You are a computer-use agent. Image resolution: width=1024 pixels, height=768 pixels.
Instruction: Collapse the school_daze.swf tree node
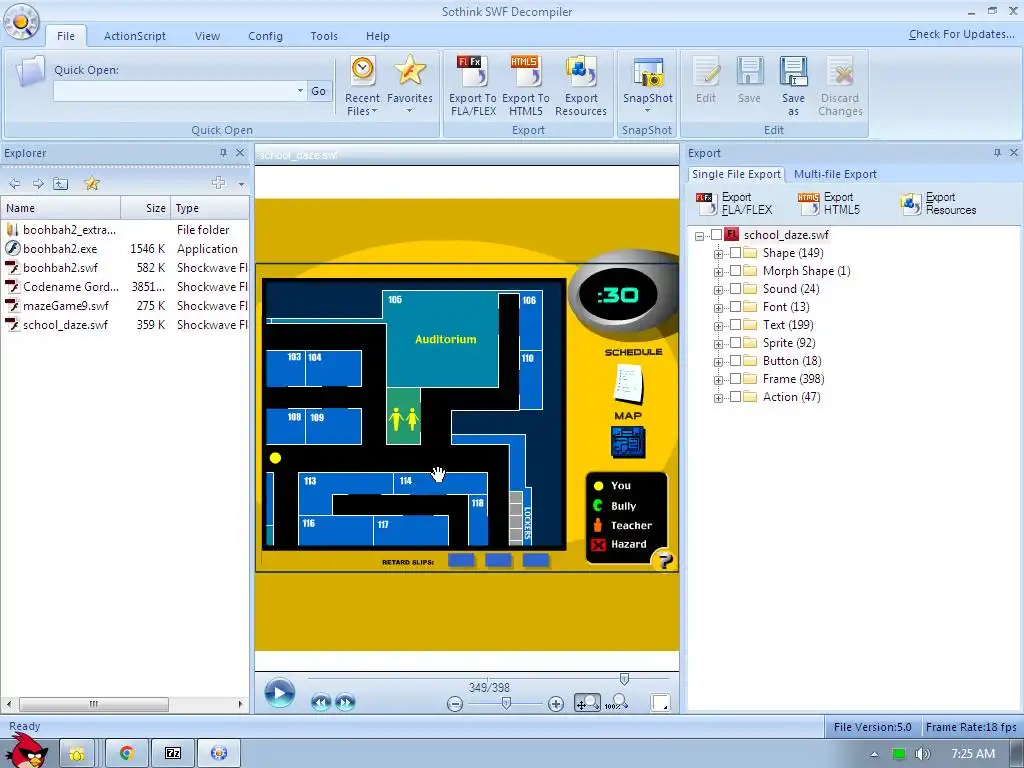coord(699,236)
